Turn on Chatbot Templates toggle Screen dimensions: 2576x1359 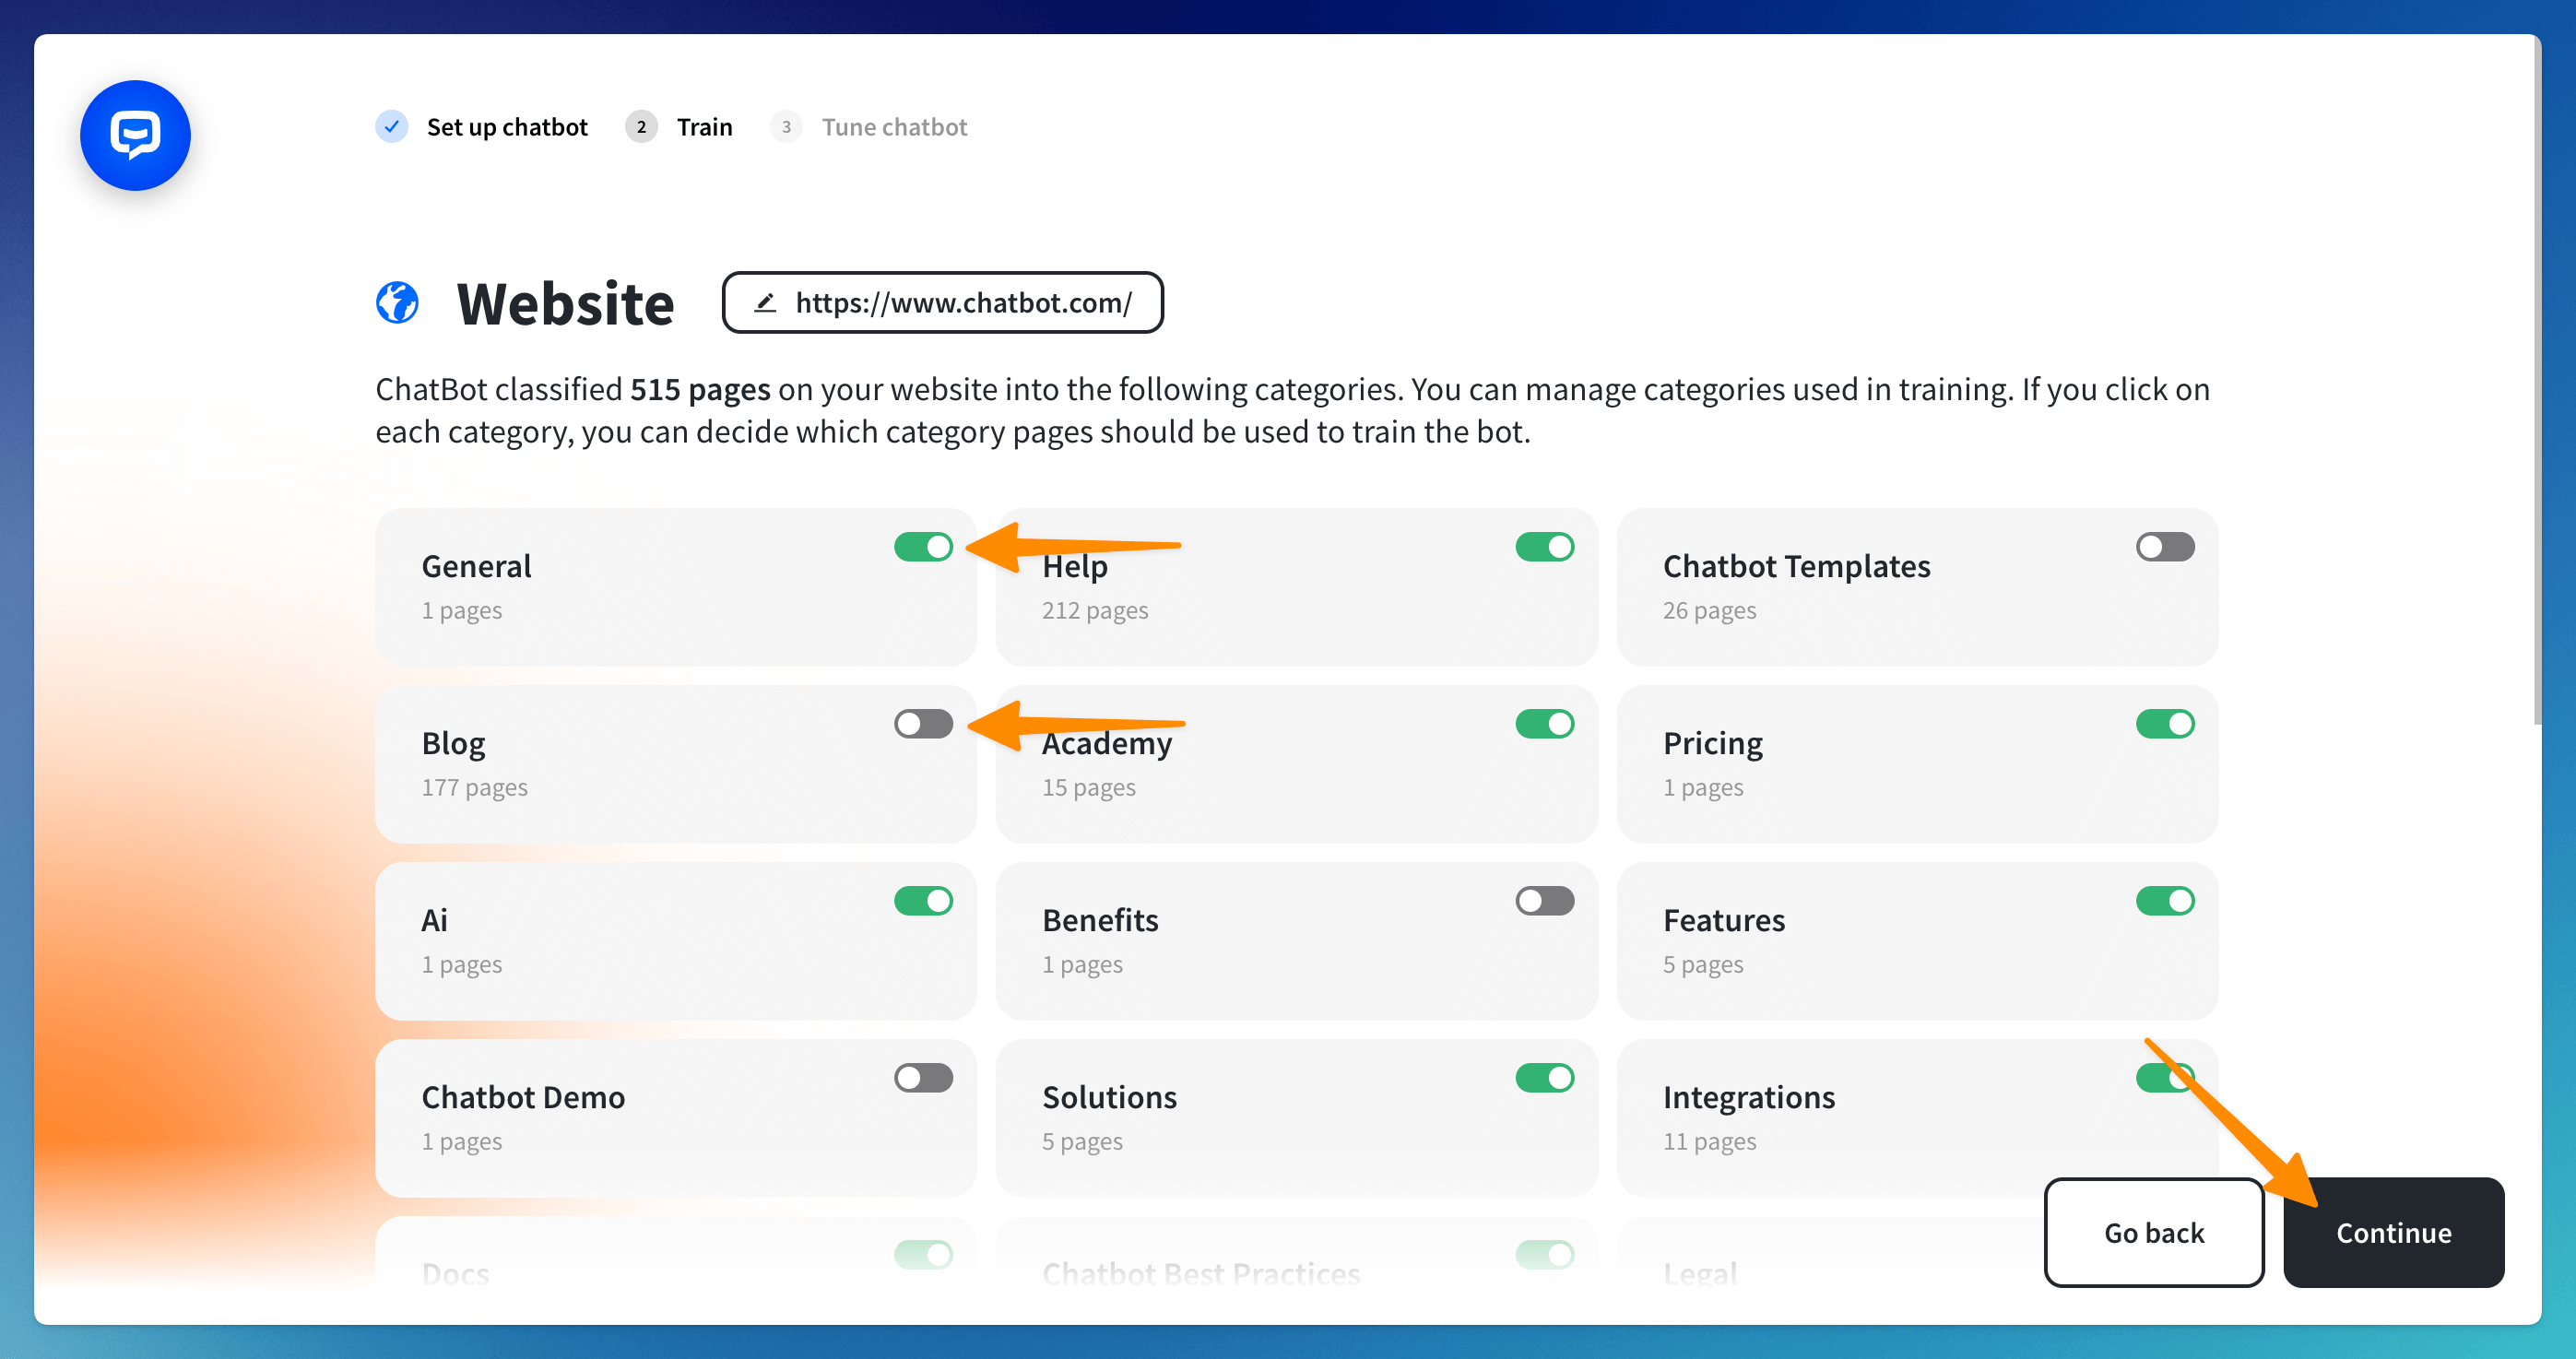tap(2164, 547)
